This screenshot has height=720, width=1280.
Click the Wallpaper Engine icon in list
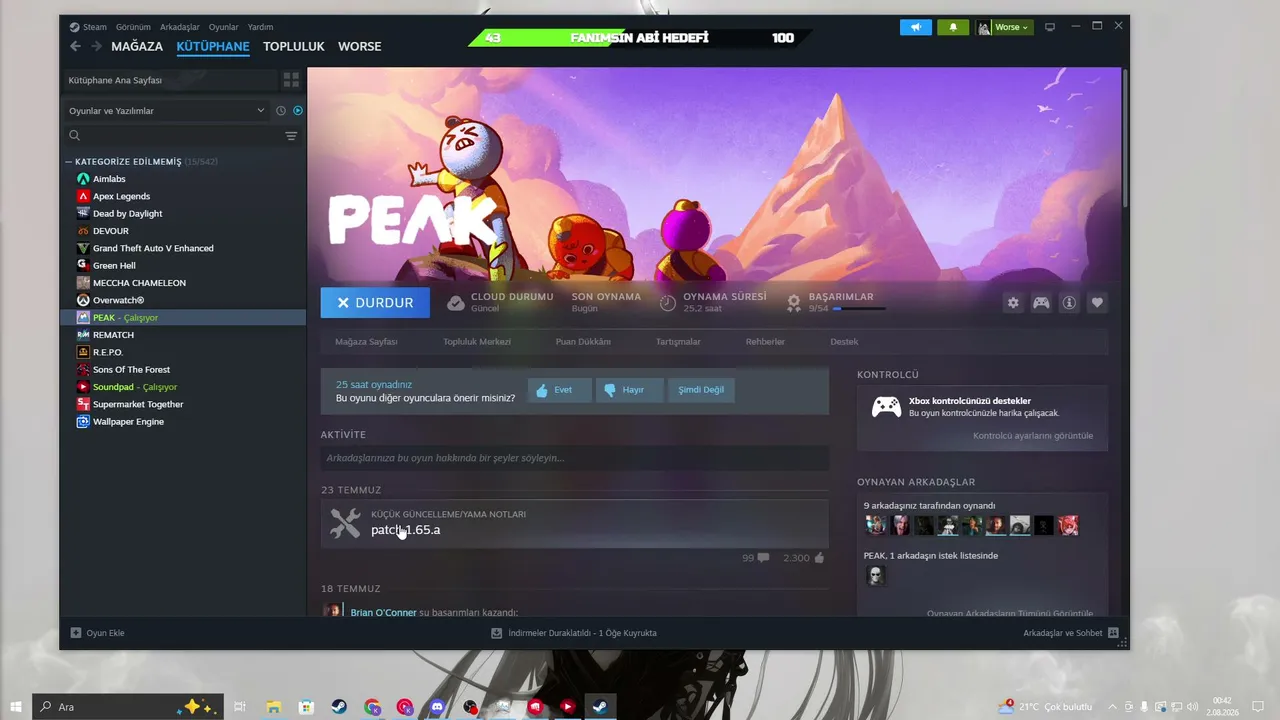coord(83,422)
